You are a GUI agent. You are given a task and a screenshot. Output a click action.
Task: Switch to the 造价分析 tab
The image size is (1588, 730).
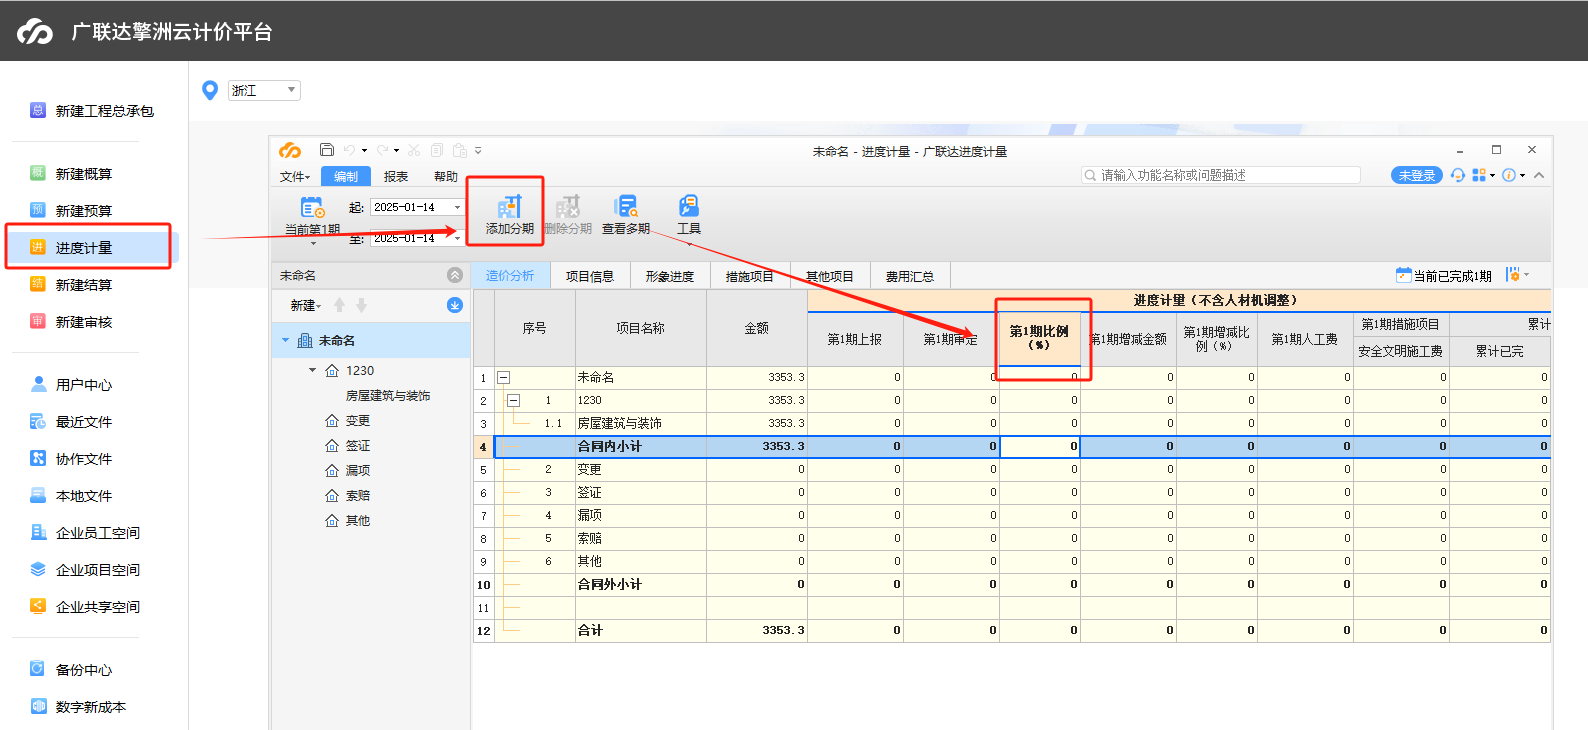[x=510, y=276]
